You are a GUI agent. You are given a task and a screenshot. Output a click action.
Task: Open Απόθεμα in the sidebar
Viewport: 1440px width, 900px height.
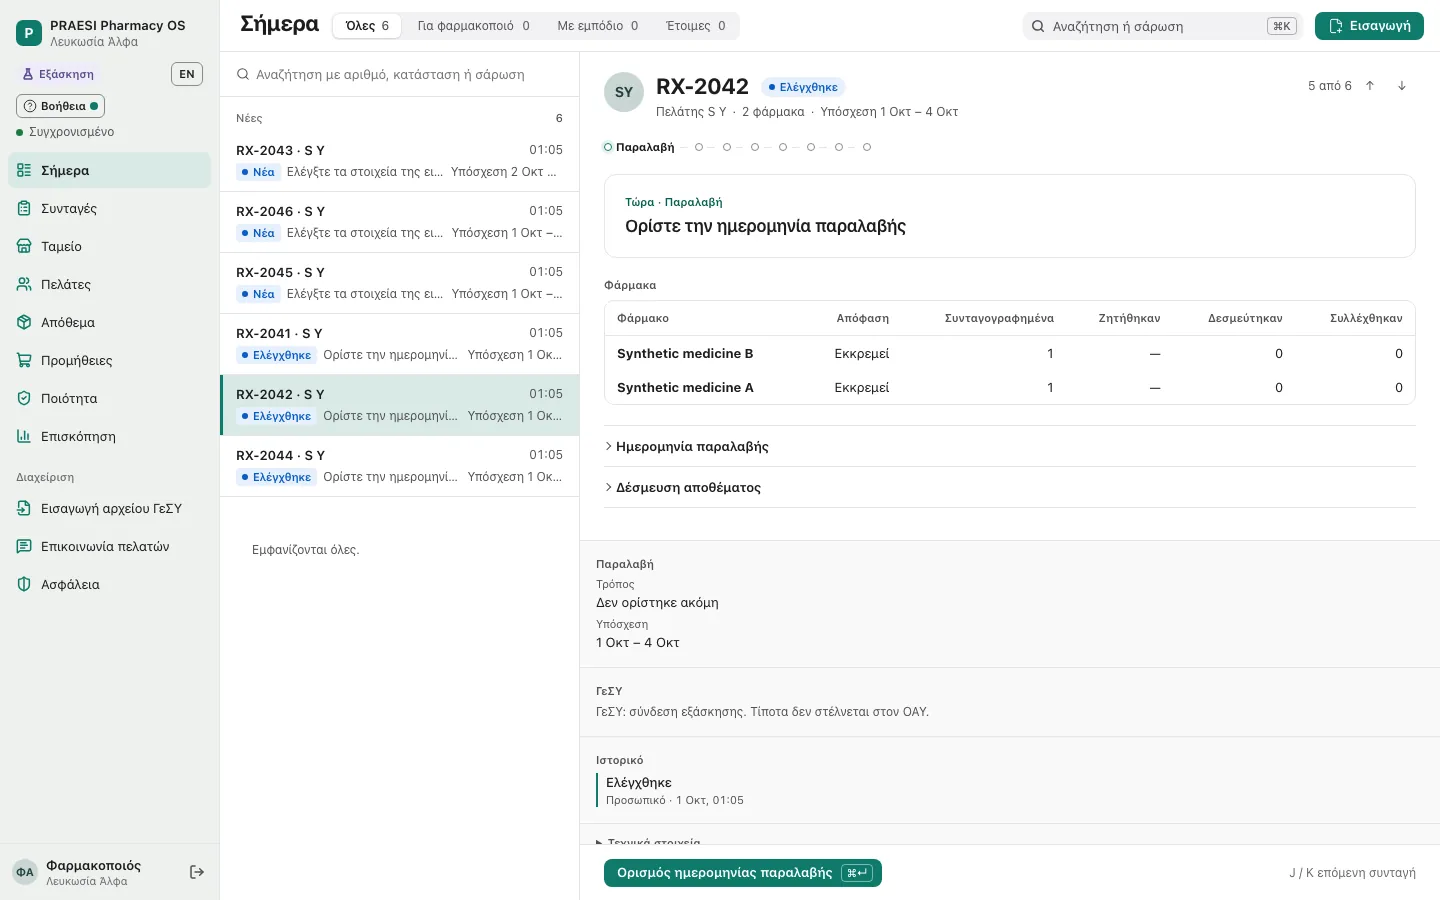click(x=110, y=322)
